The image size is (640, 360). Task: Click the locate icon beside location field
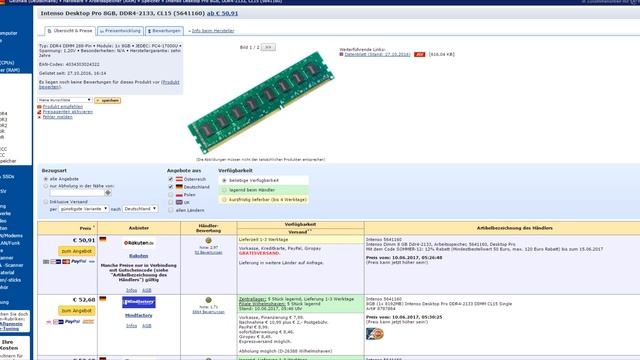pyautogui.click(x=108, y=193)
